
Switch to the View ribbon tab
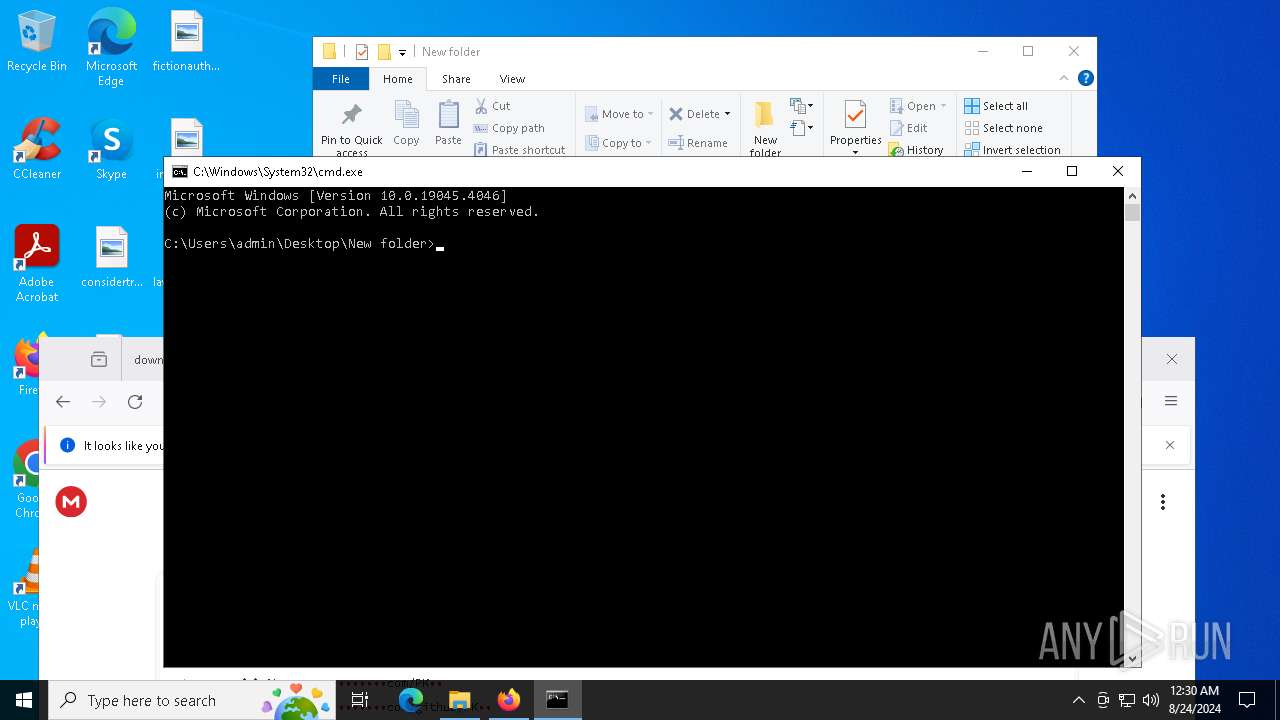(512, 79)
